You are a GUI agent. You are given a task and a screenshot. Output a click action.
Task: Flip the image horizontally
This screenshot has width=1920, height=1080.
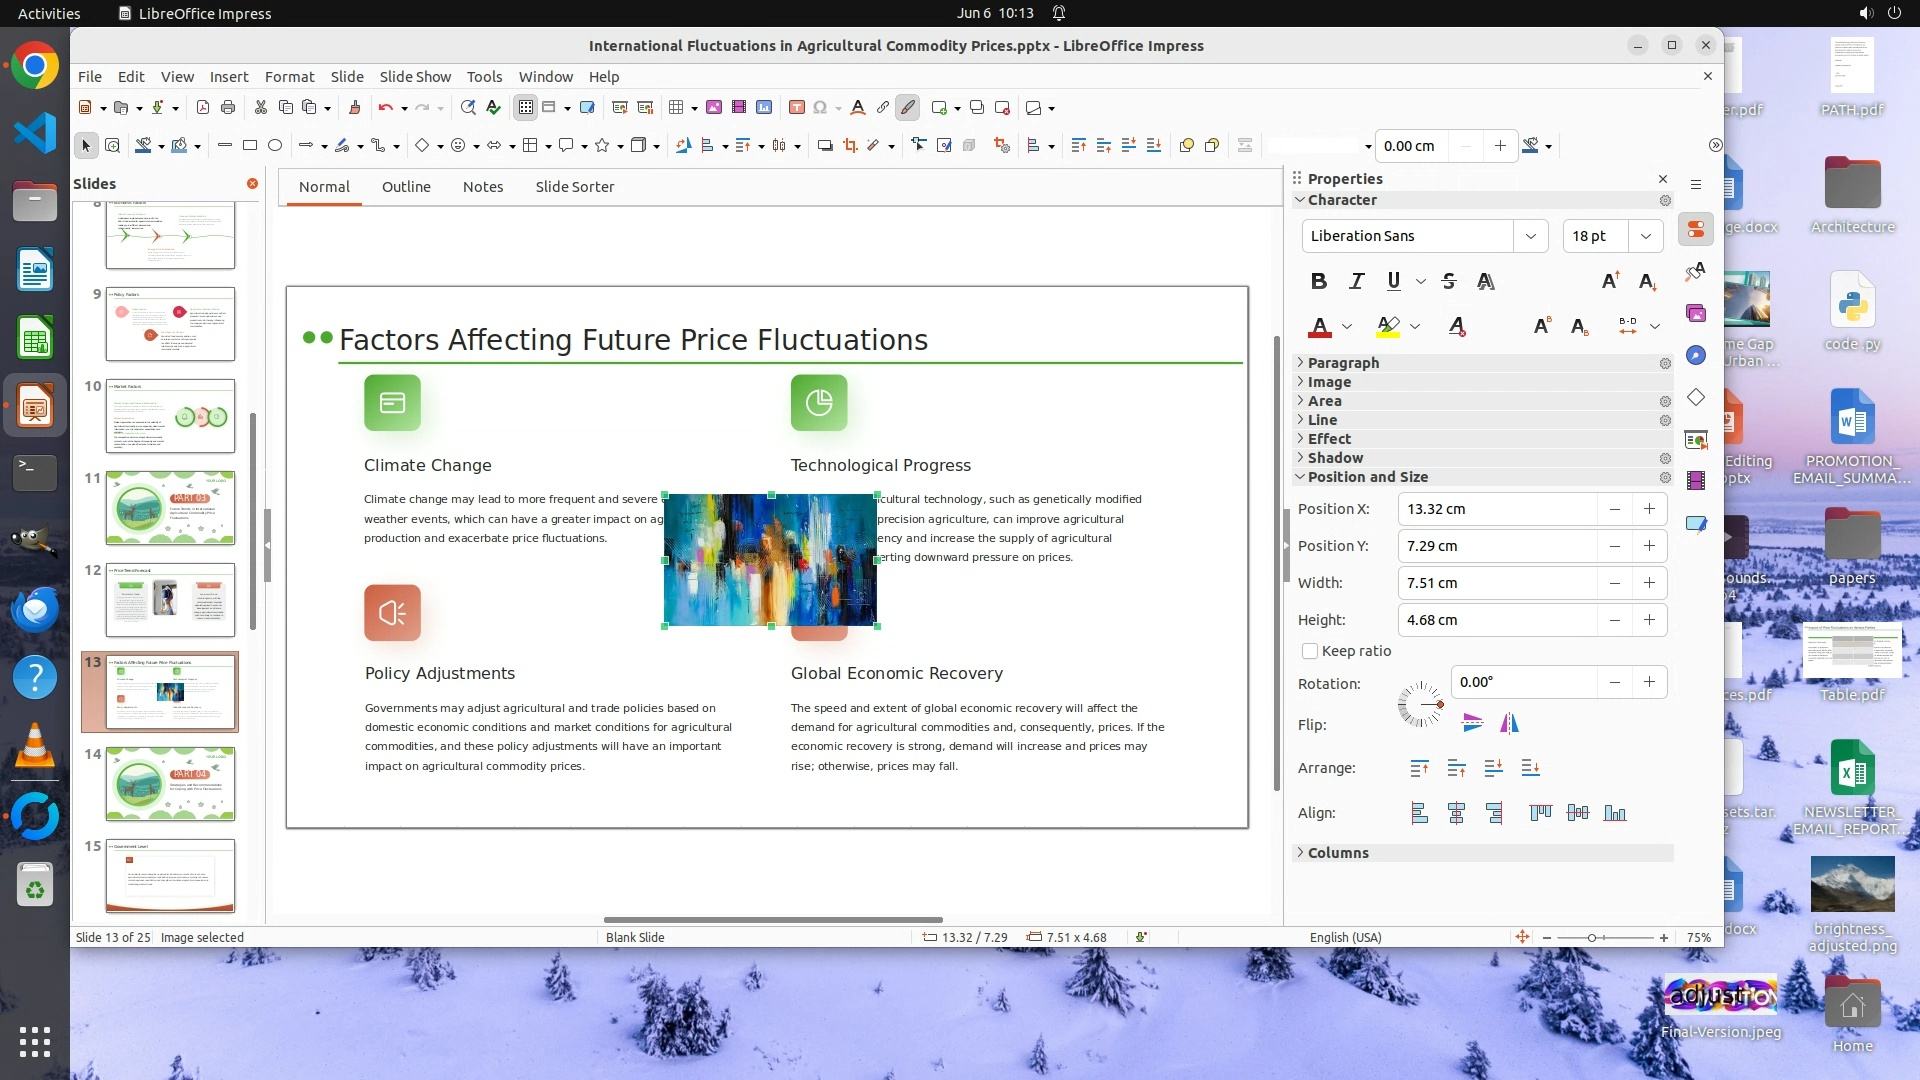pos(1509,723)
